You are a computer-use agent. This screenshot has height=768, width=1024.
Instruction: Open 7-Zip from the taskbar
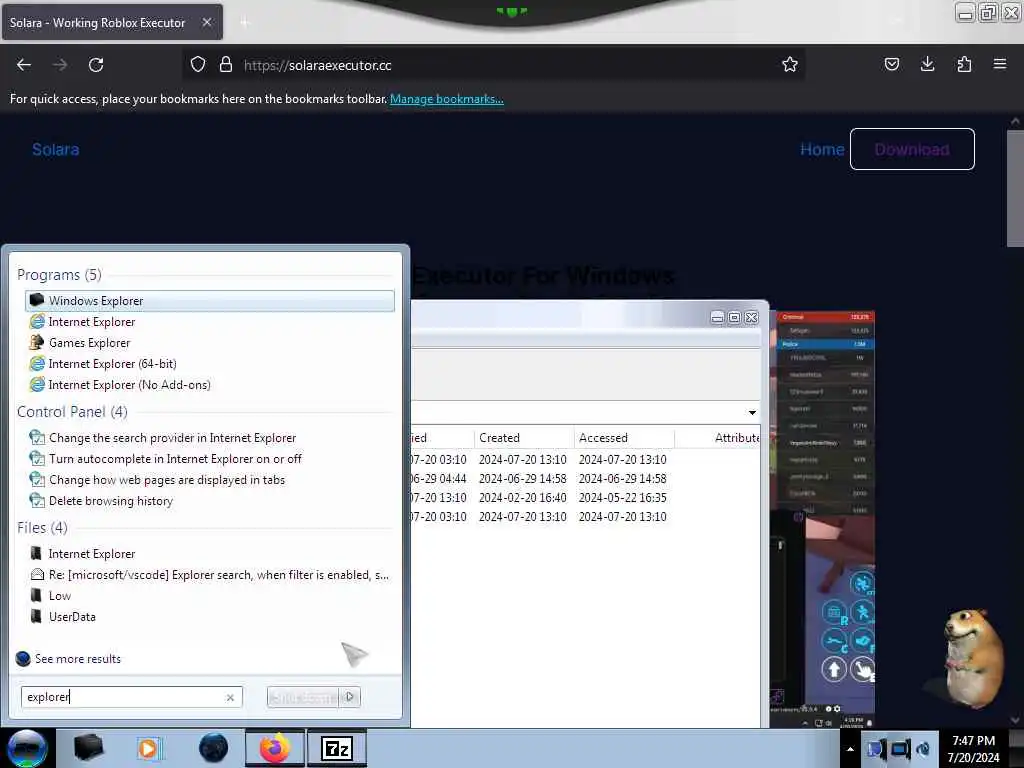tap(337, 748)
